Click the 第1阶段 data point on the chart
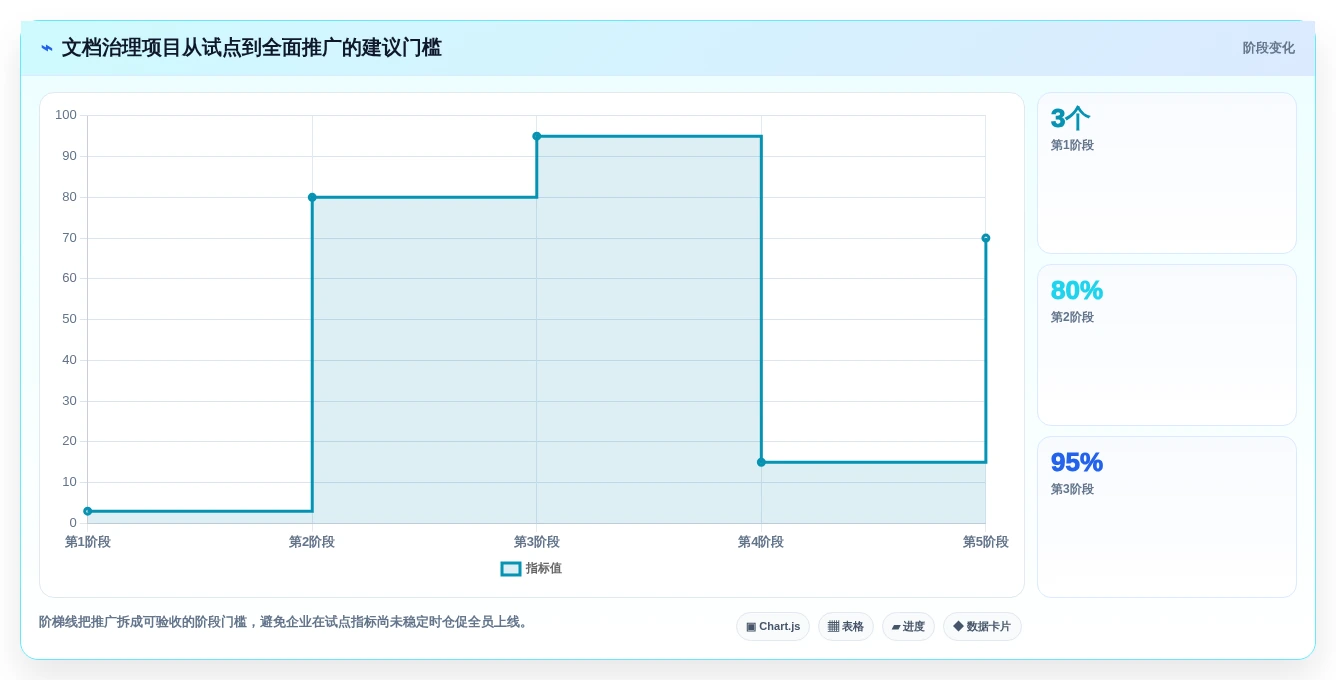Screen dimensions: 1336x680 88,511
